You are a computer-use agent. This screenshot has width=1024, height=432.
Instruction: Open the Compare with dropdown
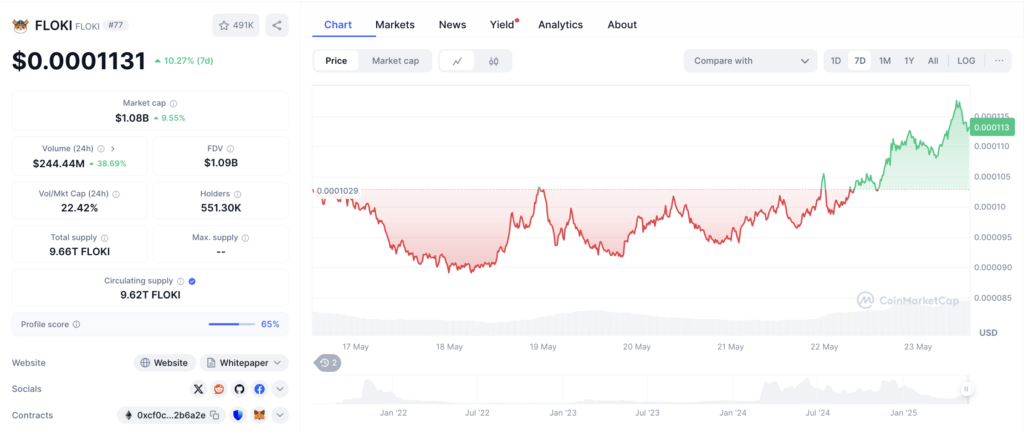[750, 61]
